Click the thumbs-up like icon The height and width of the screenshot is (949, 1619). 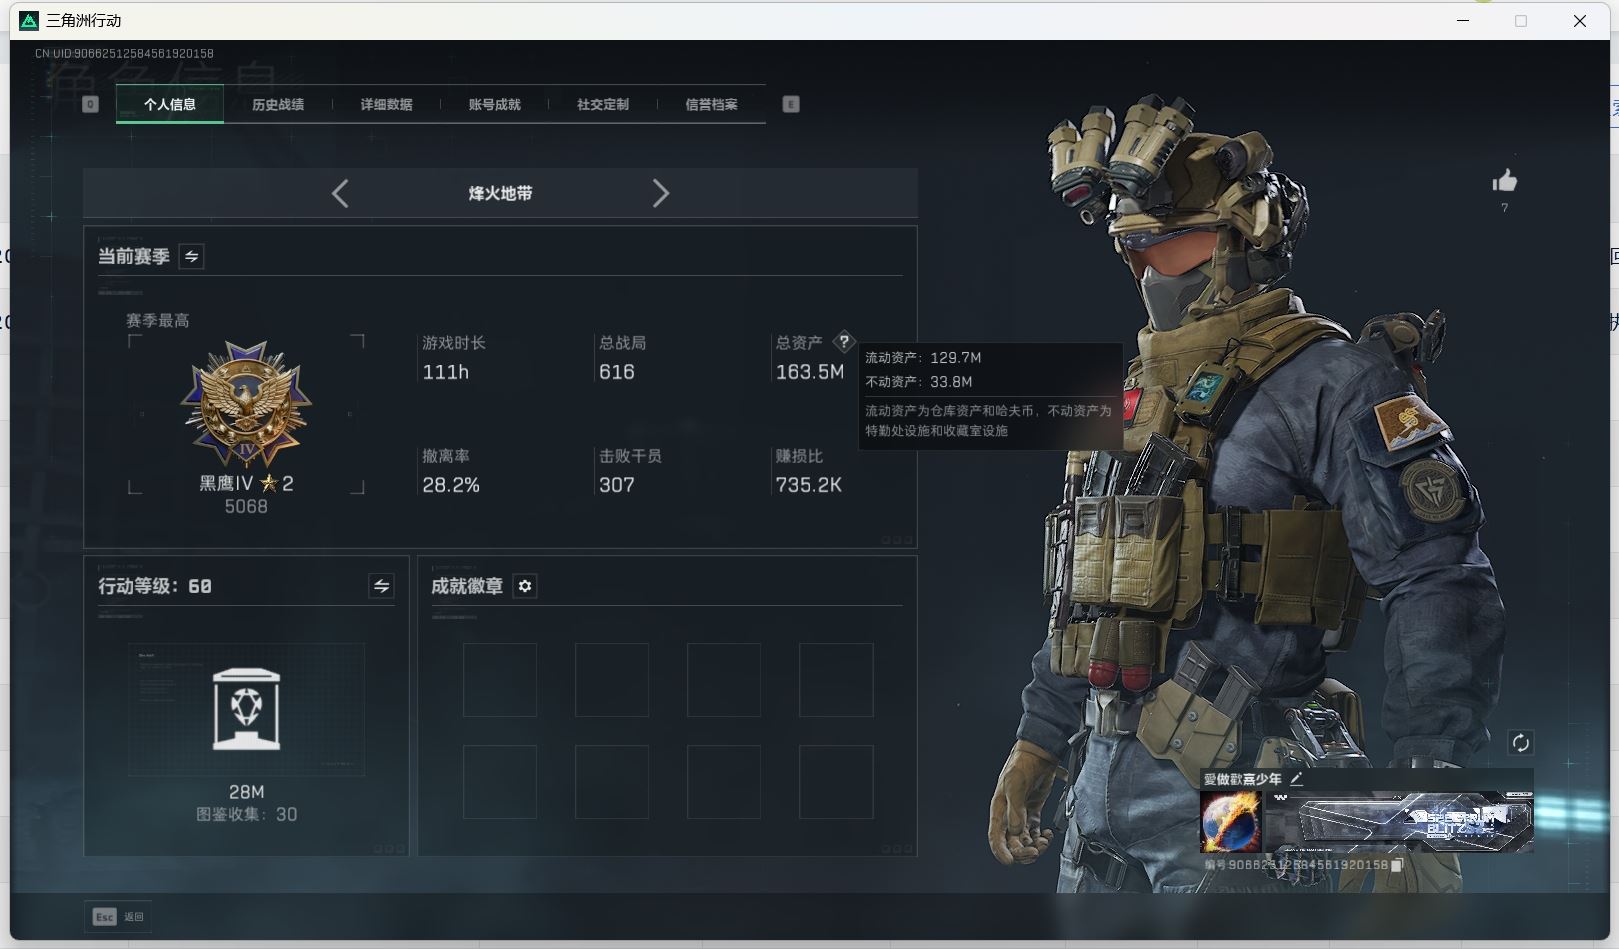click(x=1504, y=181)
